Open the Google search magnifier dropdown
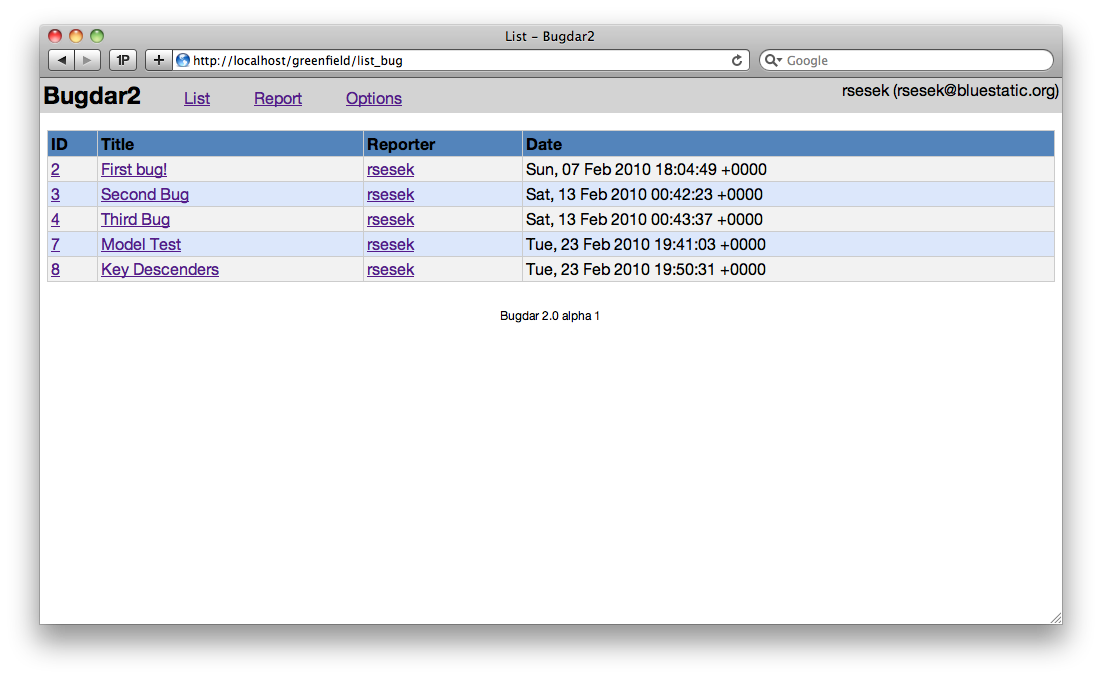1102x679 pixels. coord(773,60)
